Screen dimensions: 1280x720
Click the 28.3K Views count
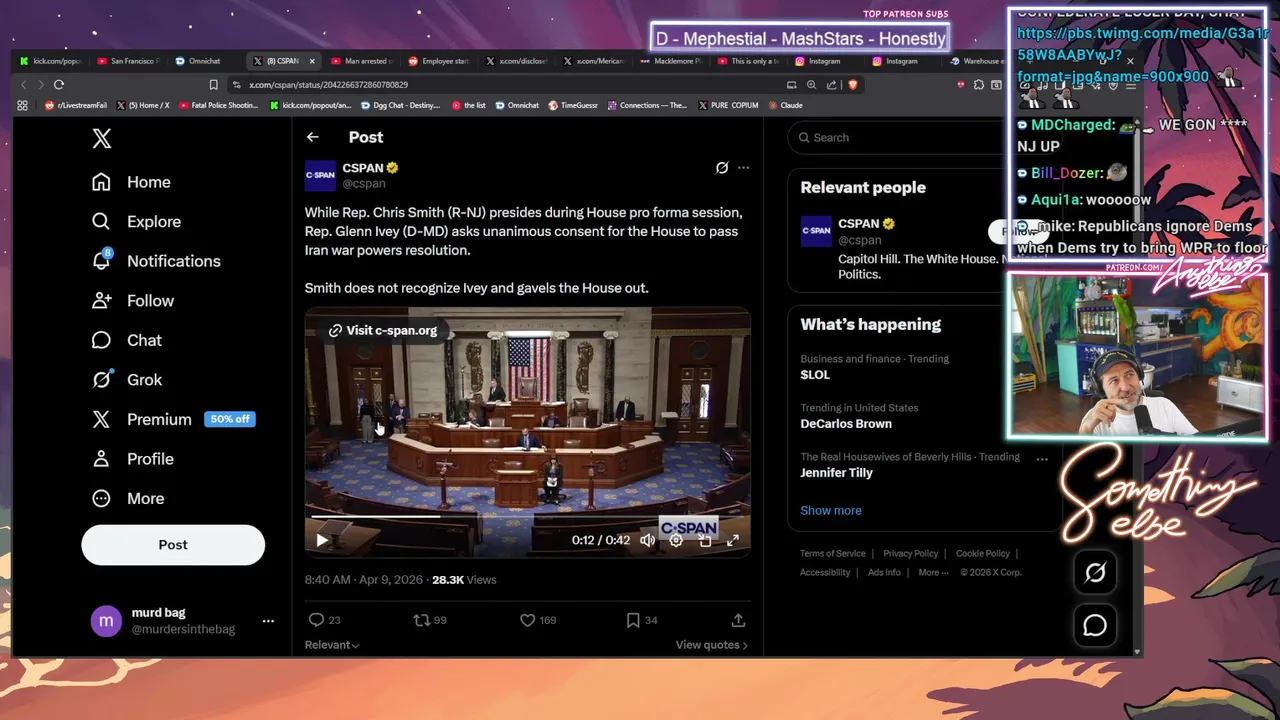point(464,580)
